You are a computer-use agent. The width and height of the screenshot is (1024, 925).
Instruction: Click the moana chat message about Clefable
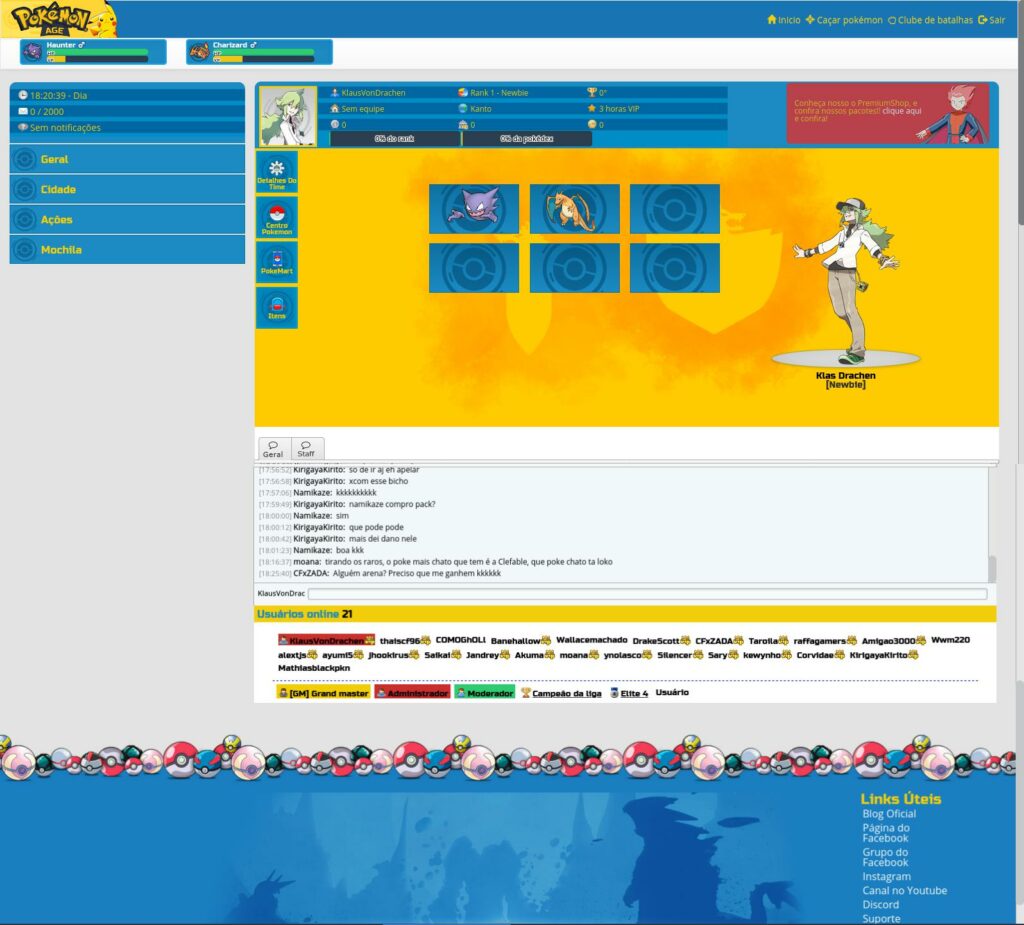(x=436, y=562)
